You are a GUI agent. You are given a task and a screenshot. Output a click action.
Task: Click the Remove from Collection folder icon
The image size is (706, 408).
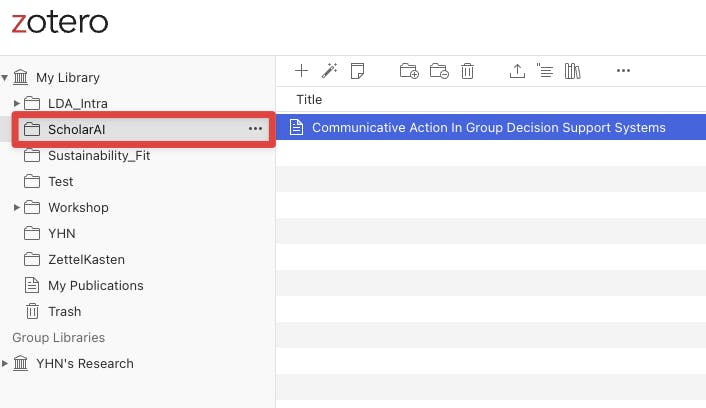(x=439, y=71)
